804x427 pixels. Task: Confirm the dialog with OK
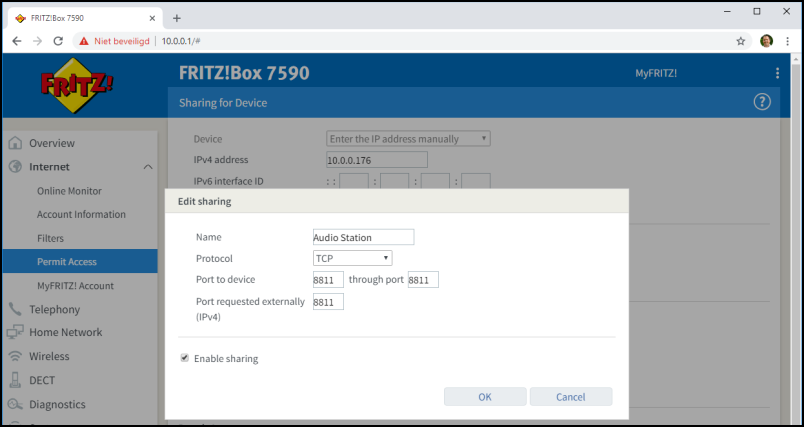485,397
